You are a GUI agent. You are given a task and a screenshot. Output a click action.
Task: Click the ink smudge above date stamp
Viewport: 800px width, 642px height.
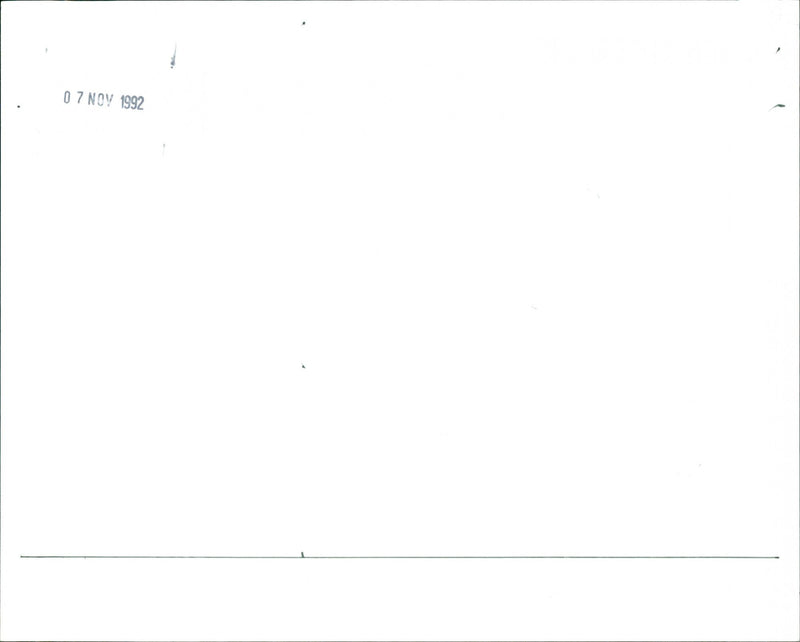[x=173, y=56]
